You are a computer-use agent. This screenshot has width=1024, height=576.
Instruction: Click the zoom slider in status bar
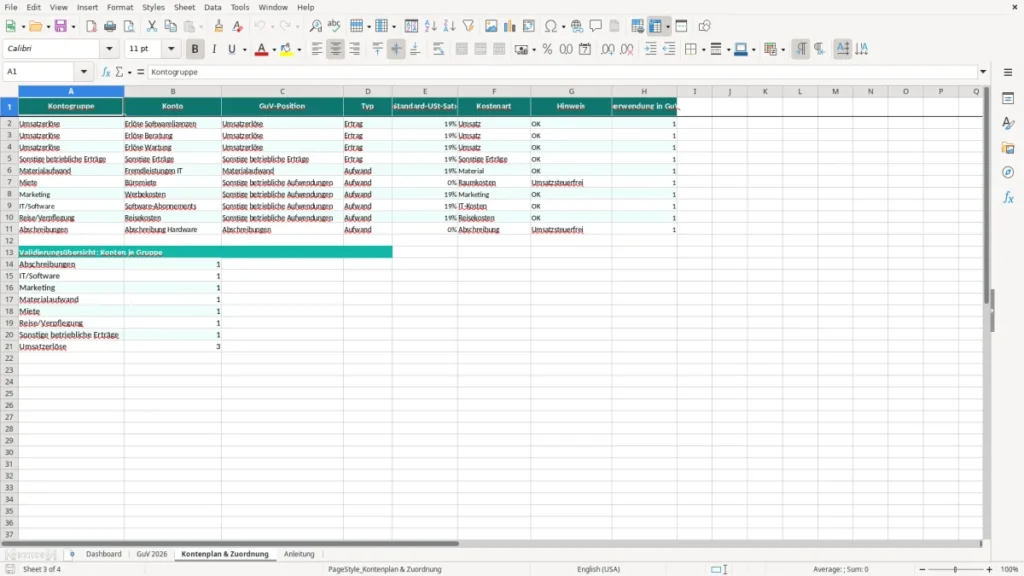coord(955,569)
